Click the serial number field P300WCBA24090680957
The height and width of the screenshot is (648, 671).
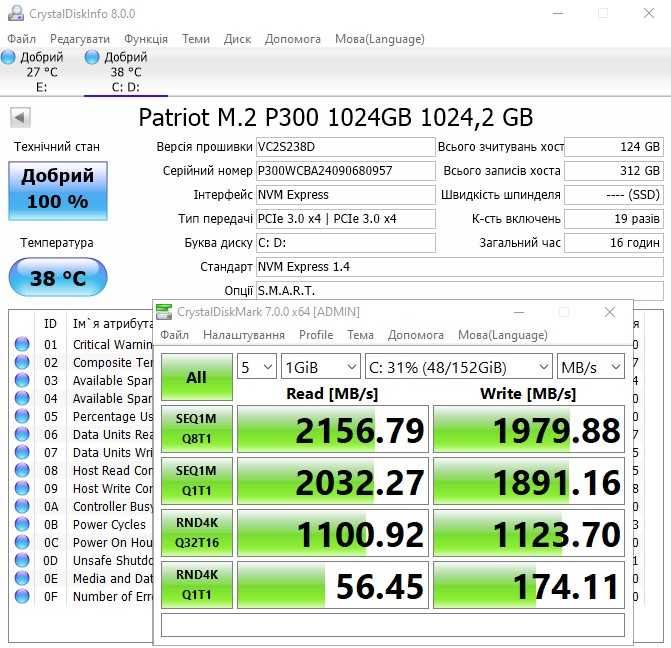pos(345,171)
